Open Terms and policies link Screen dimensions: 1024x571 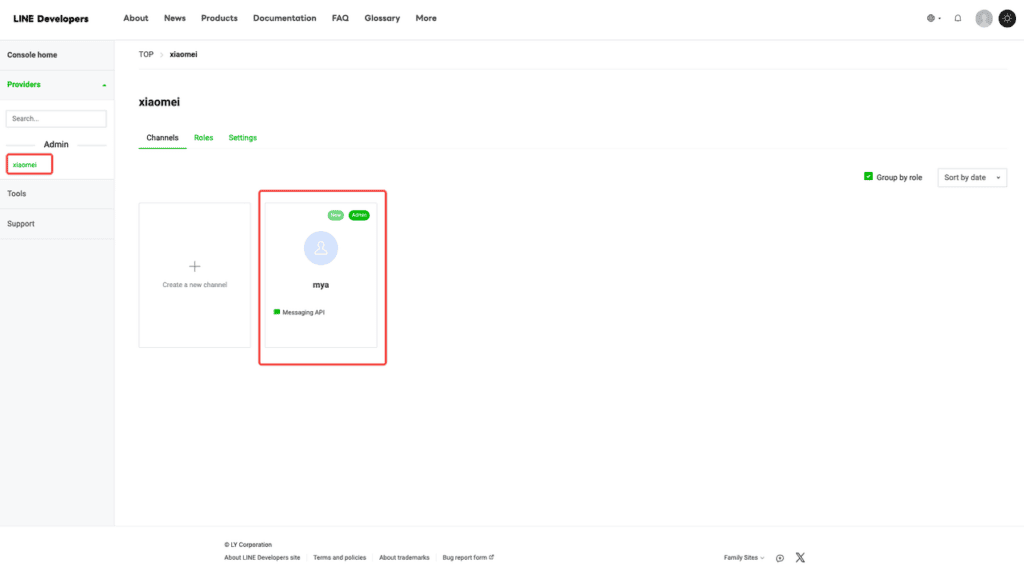[x=340, y=558]
